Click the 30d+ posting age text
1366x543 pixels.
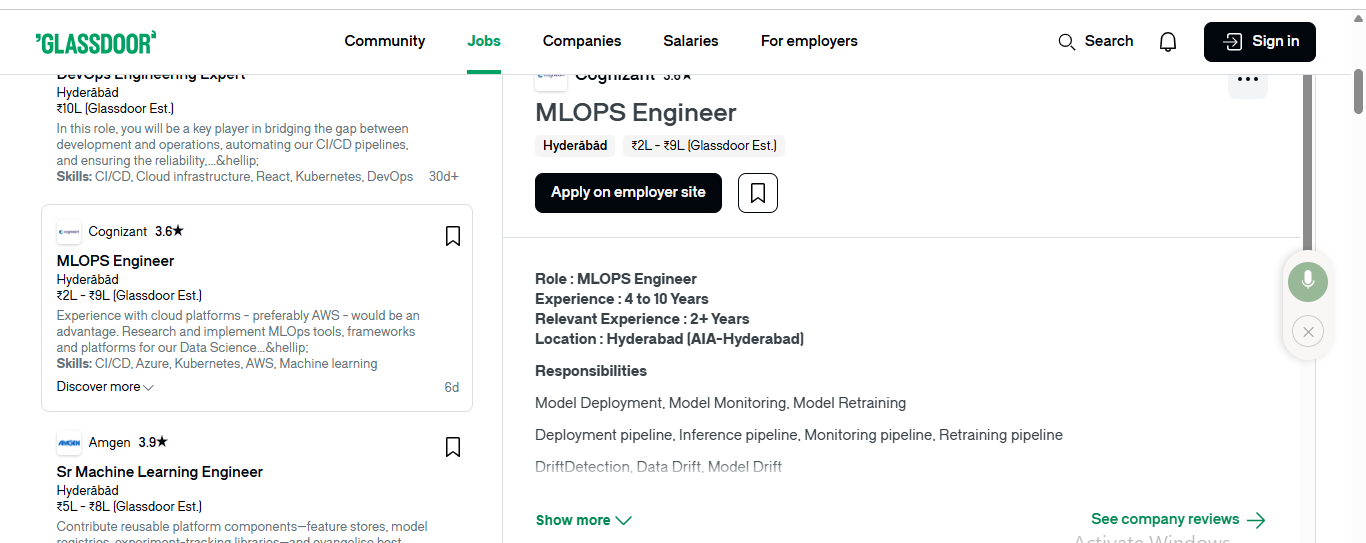coord(444,177)
